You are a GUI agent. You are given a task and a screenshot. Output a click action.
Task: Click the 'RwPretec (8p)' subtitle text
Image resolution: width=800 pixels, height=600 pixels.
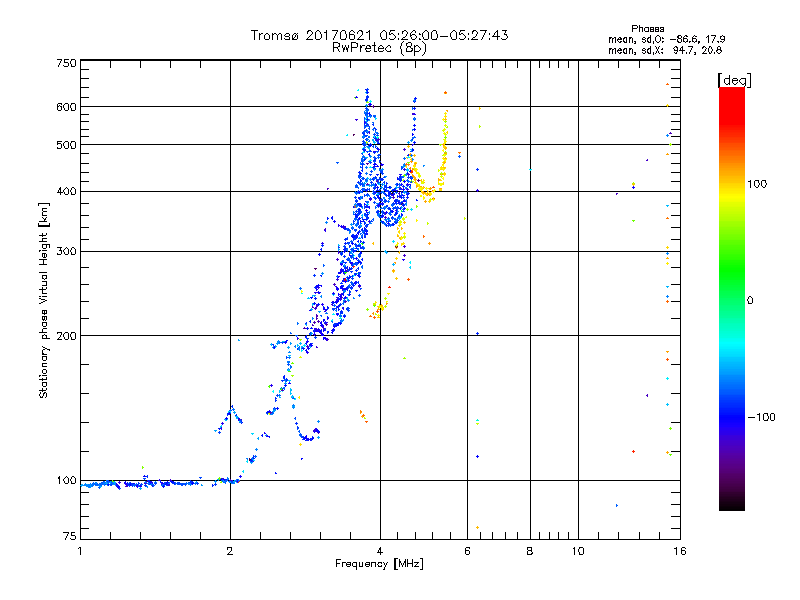(379, 48)
